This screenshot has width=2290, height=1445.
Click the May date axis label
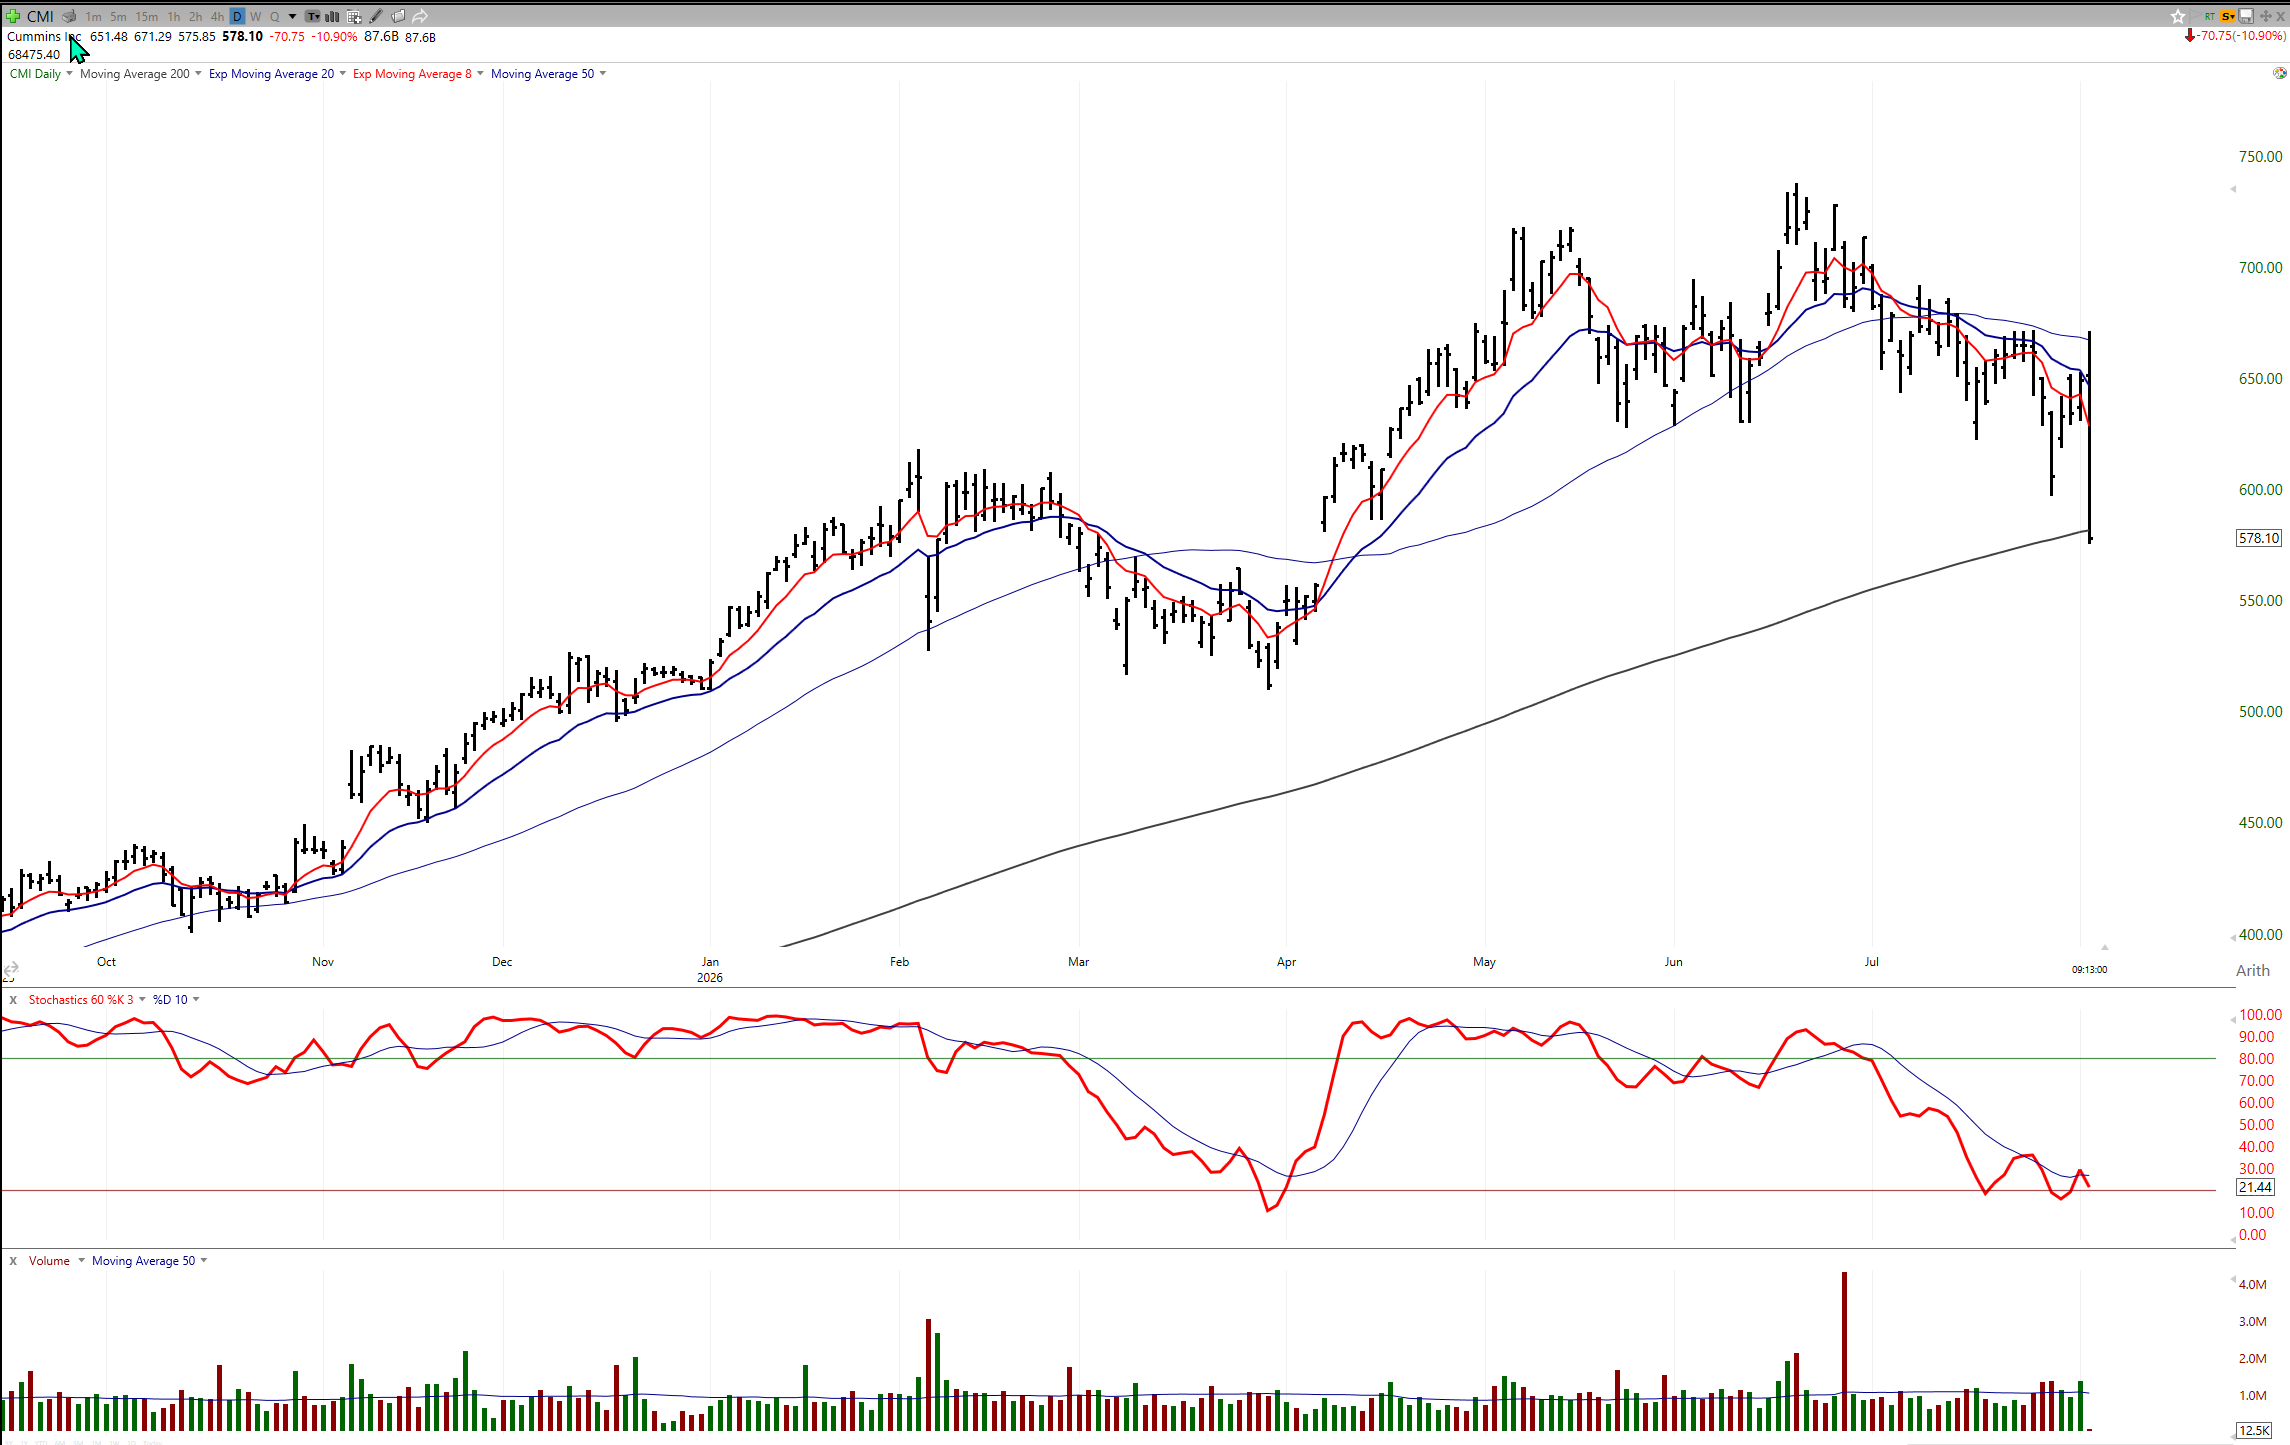point(1484,961)
